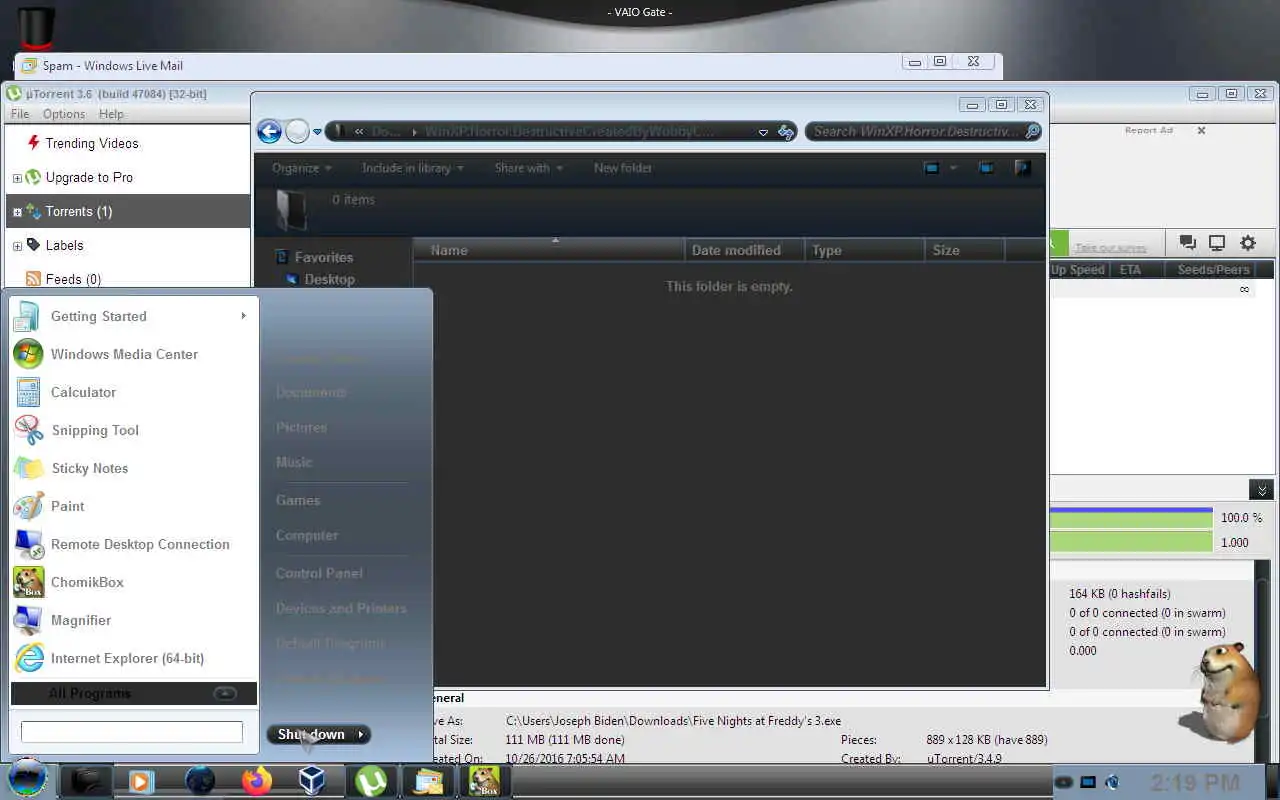Open address bar history dropdown

click(763, 131)
